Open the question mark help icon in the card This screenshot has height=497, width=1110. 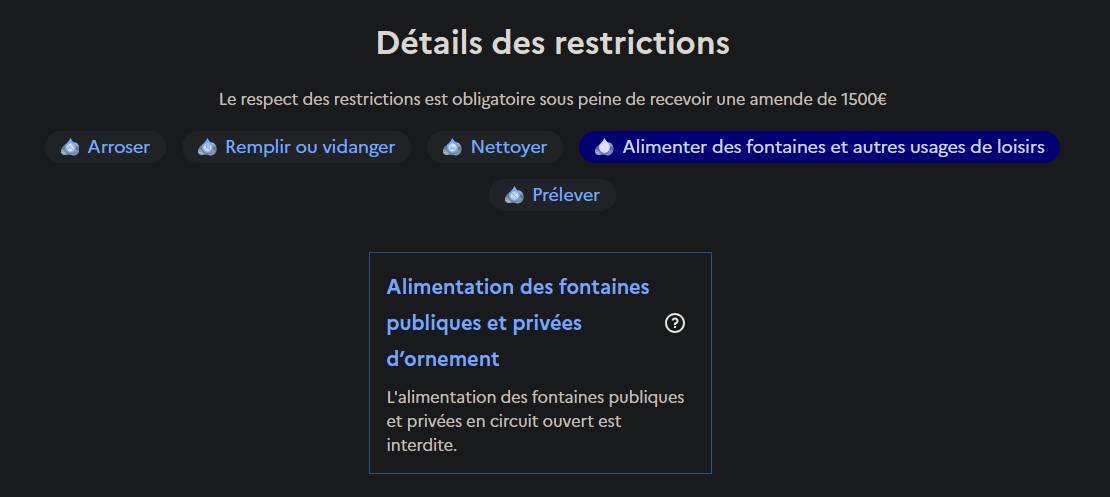pos(675,323)
